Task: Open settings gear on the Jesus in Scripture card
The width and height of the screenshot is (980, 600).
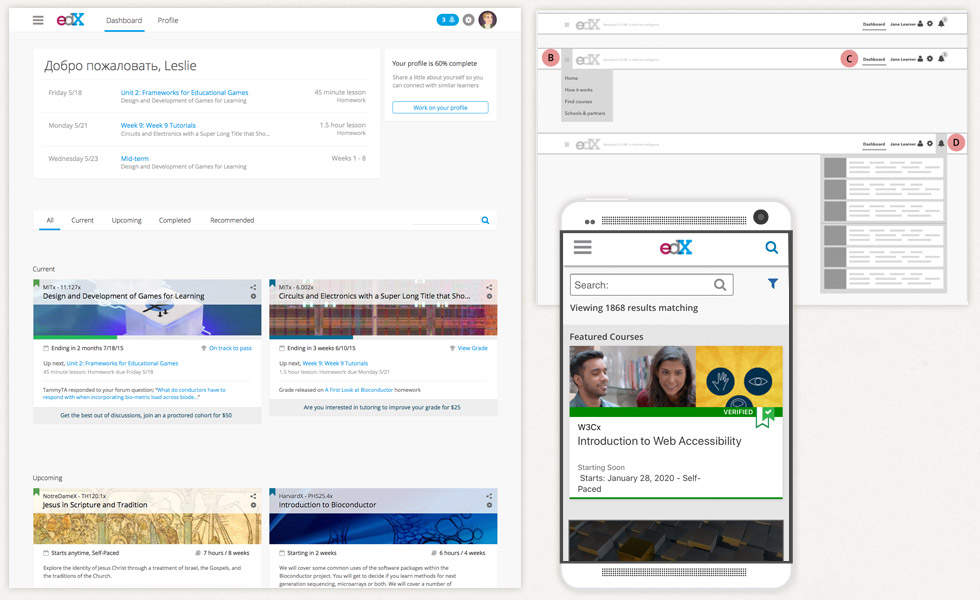Action: pos(253,505)
